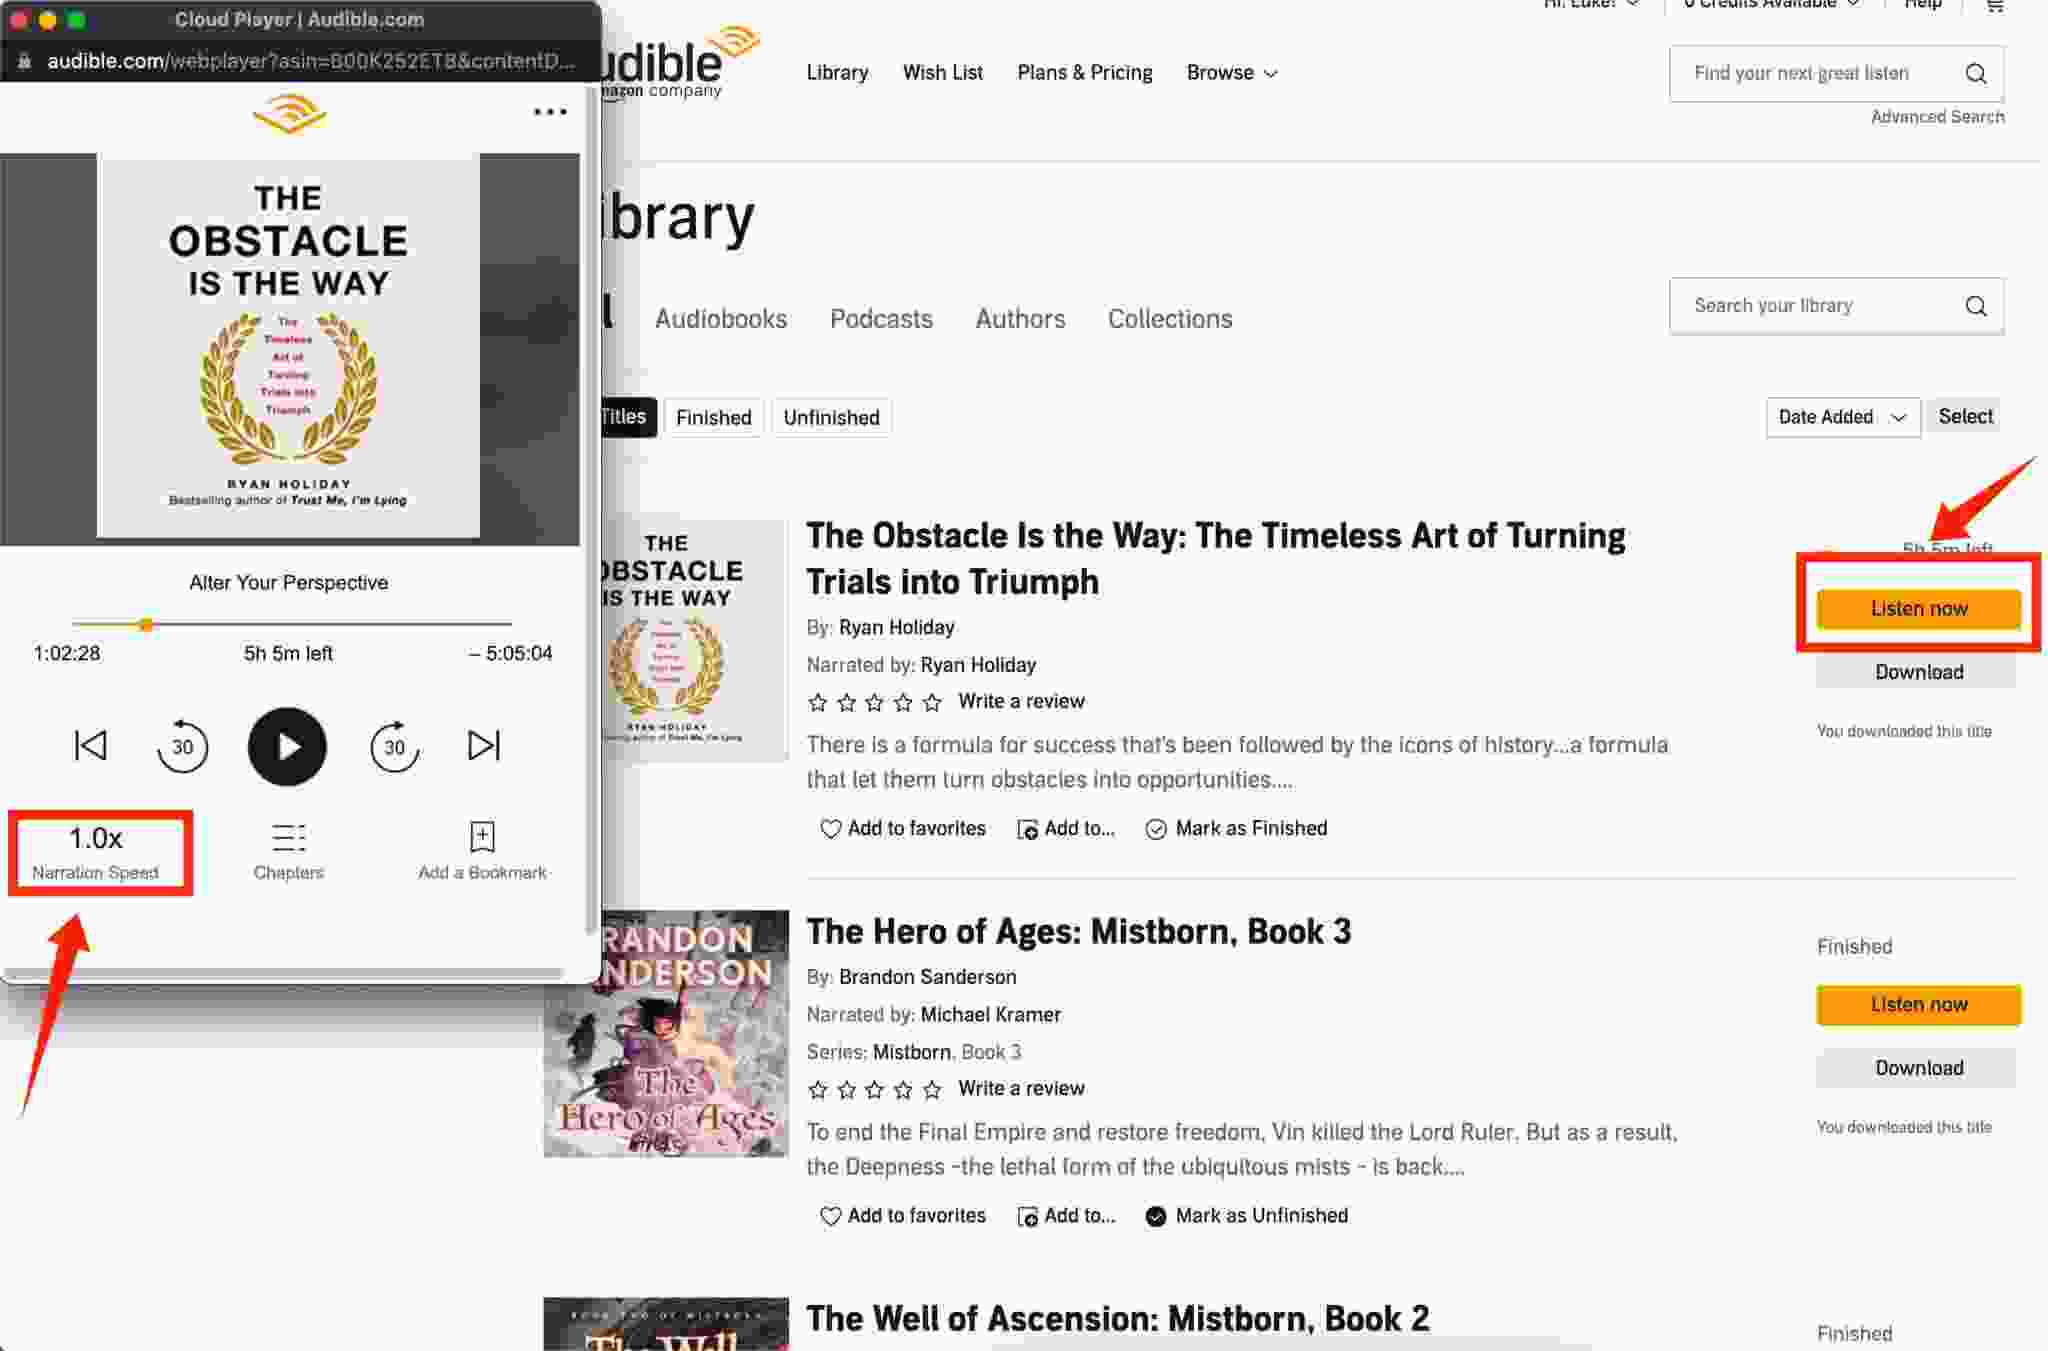This screenshot has width=2048, height=1351.
Task: Open Plans & Pricing page
Action: tap(1084, 73)
